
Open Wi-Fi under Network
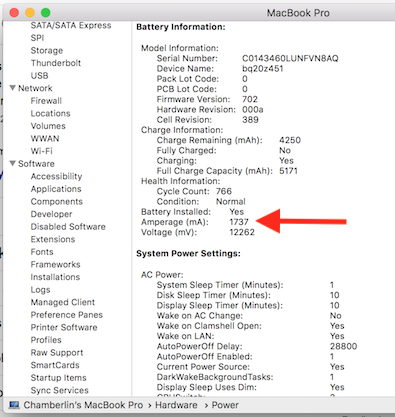coord(41,151)
